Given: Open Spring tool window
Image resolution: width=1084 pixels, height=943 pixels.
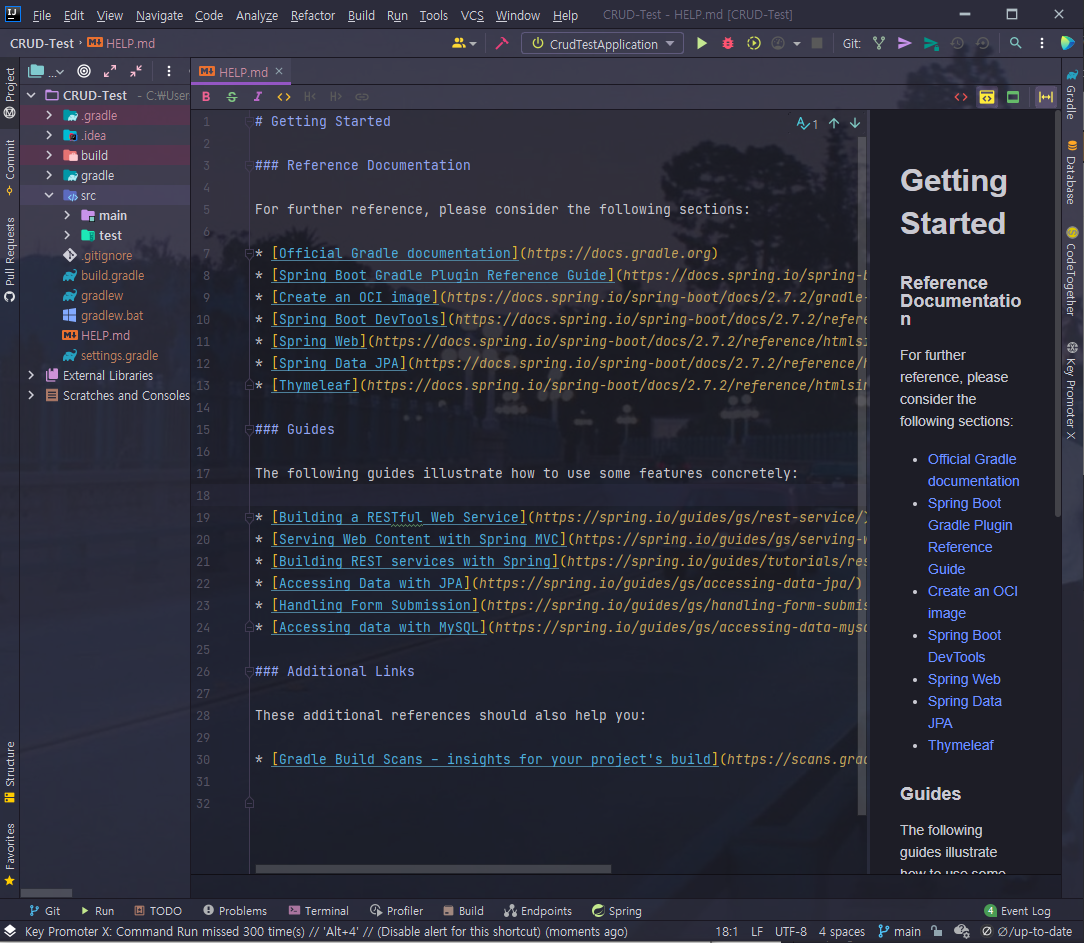Looking at the screenshot, I should coord(617,911).
